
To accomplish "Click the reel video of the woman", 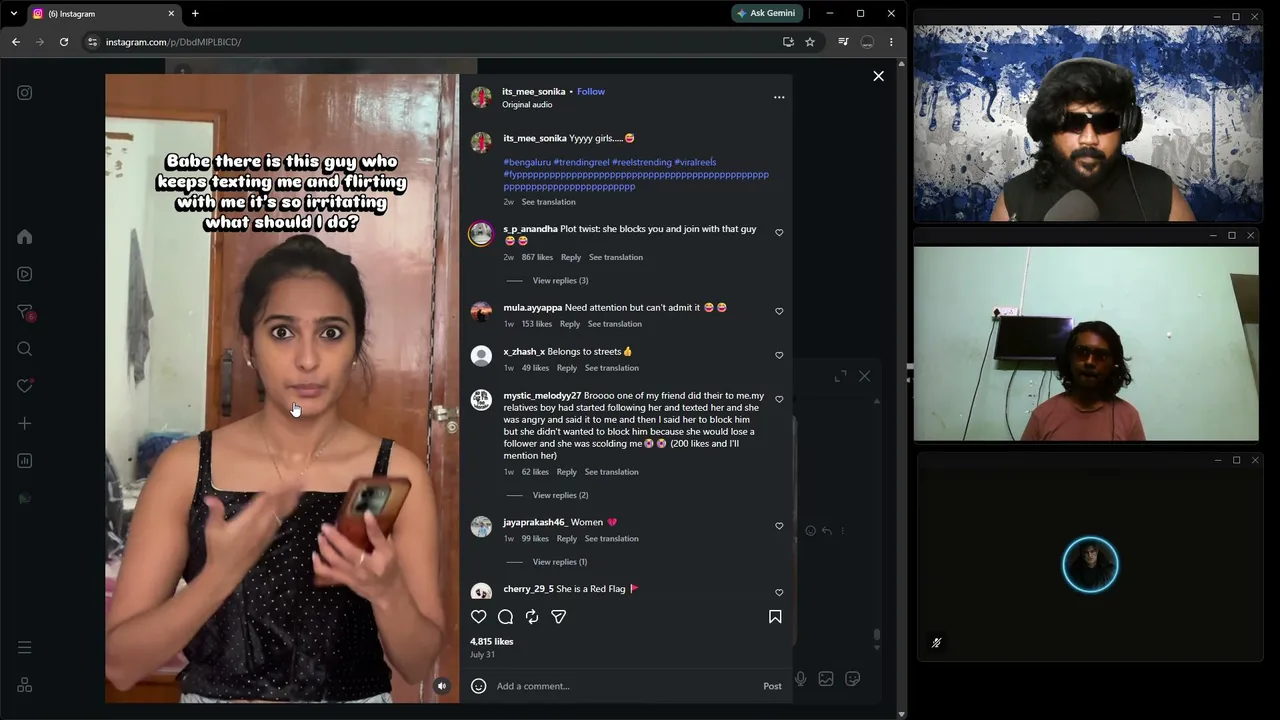I will pyautogui.click(x=282, y=388).
